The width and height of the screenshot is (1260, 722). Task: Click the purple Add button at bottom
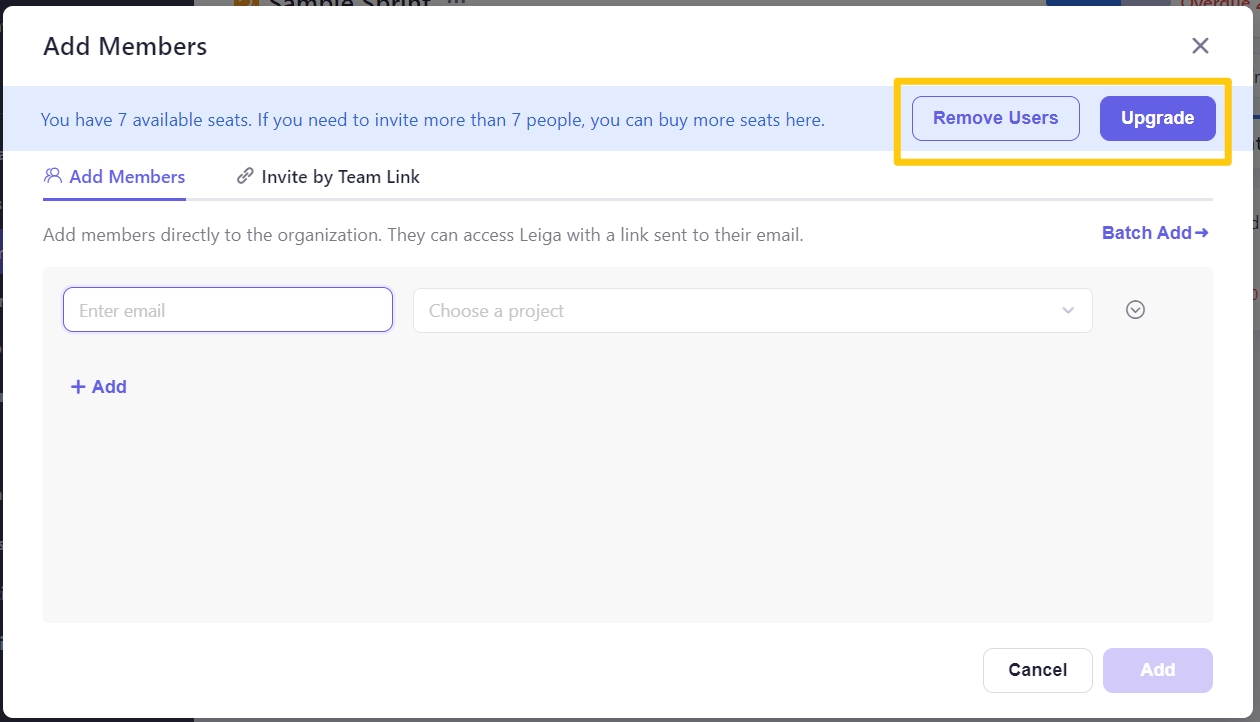1157,670
